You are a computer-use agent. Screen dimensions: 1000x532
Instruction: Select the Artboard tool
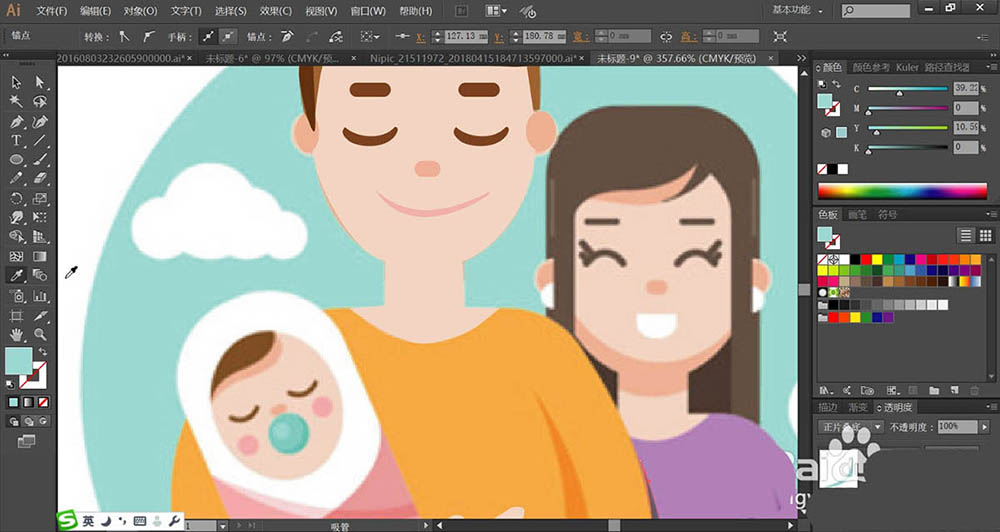[16, 316]
